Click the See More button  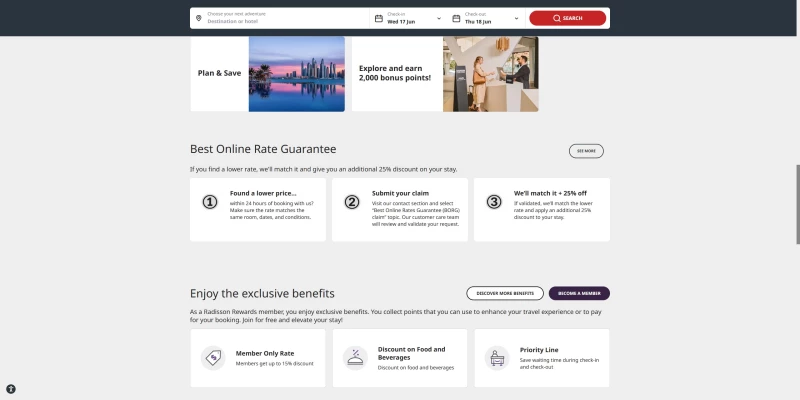click(x=586, y=151)
